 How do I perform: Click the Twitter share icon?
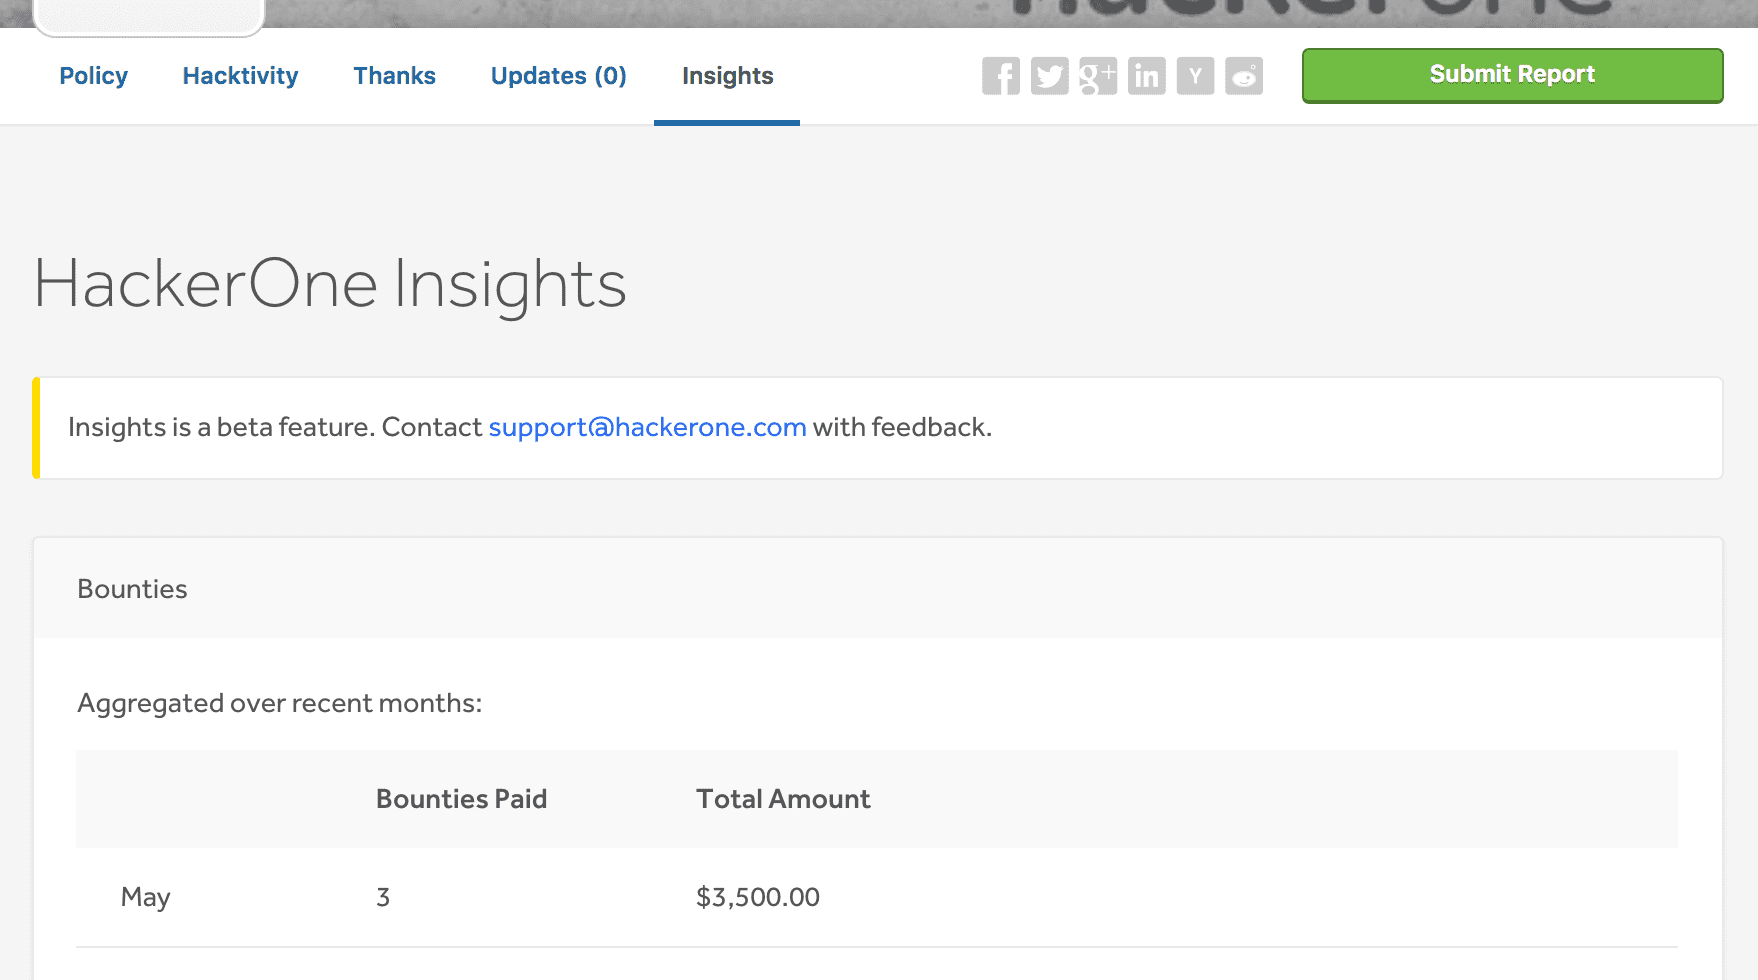tap(1049, 76)
